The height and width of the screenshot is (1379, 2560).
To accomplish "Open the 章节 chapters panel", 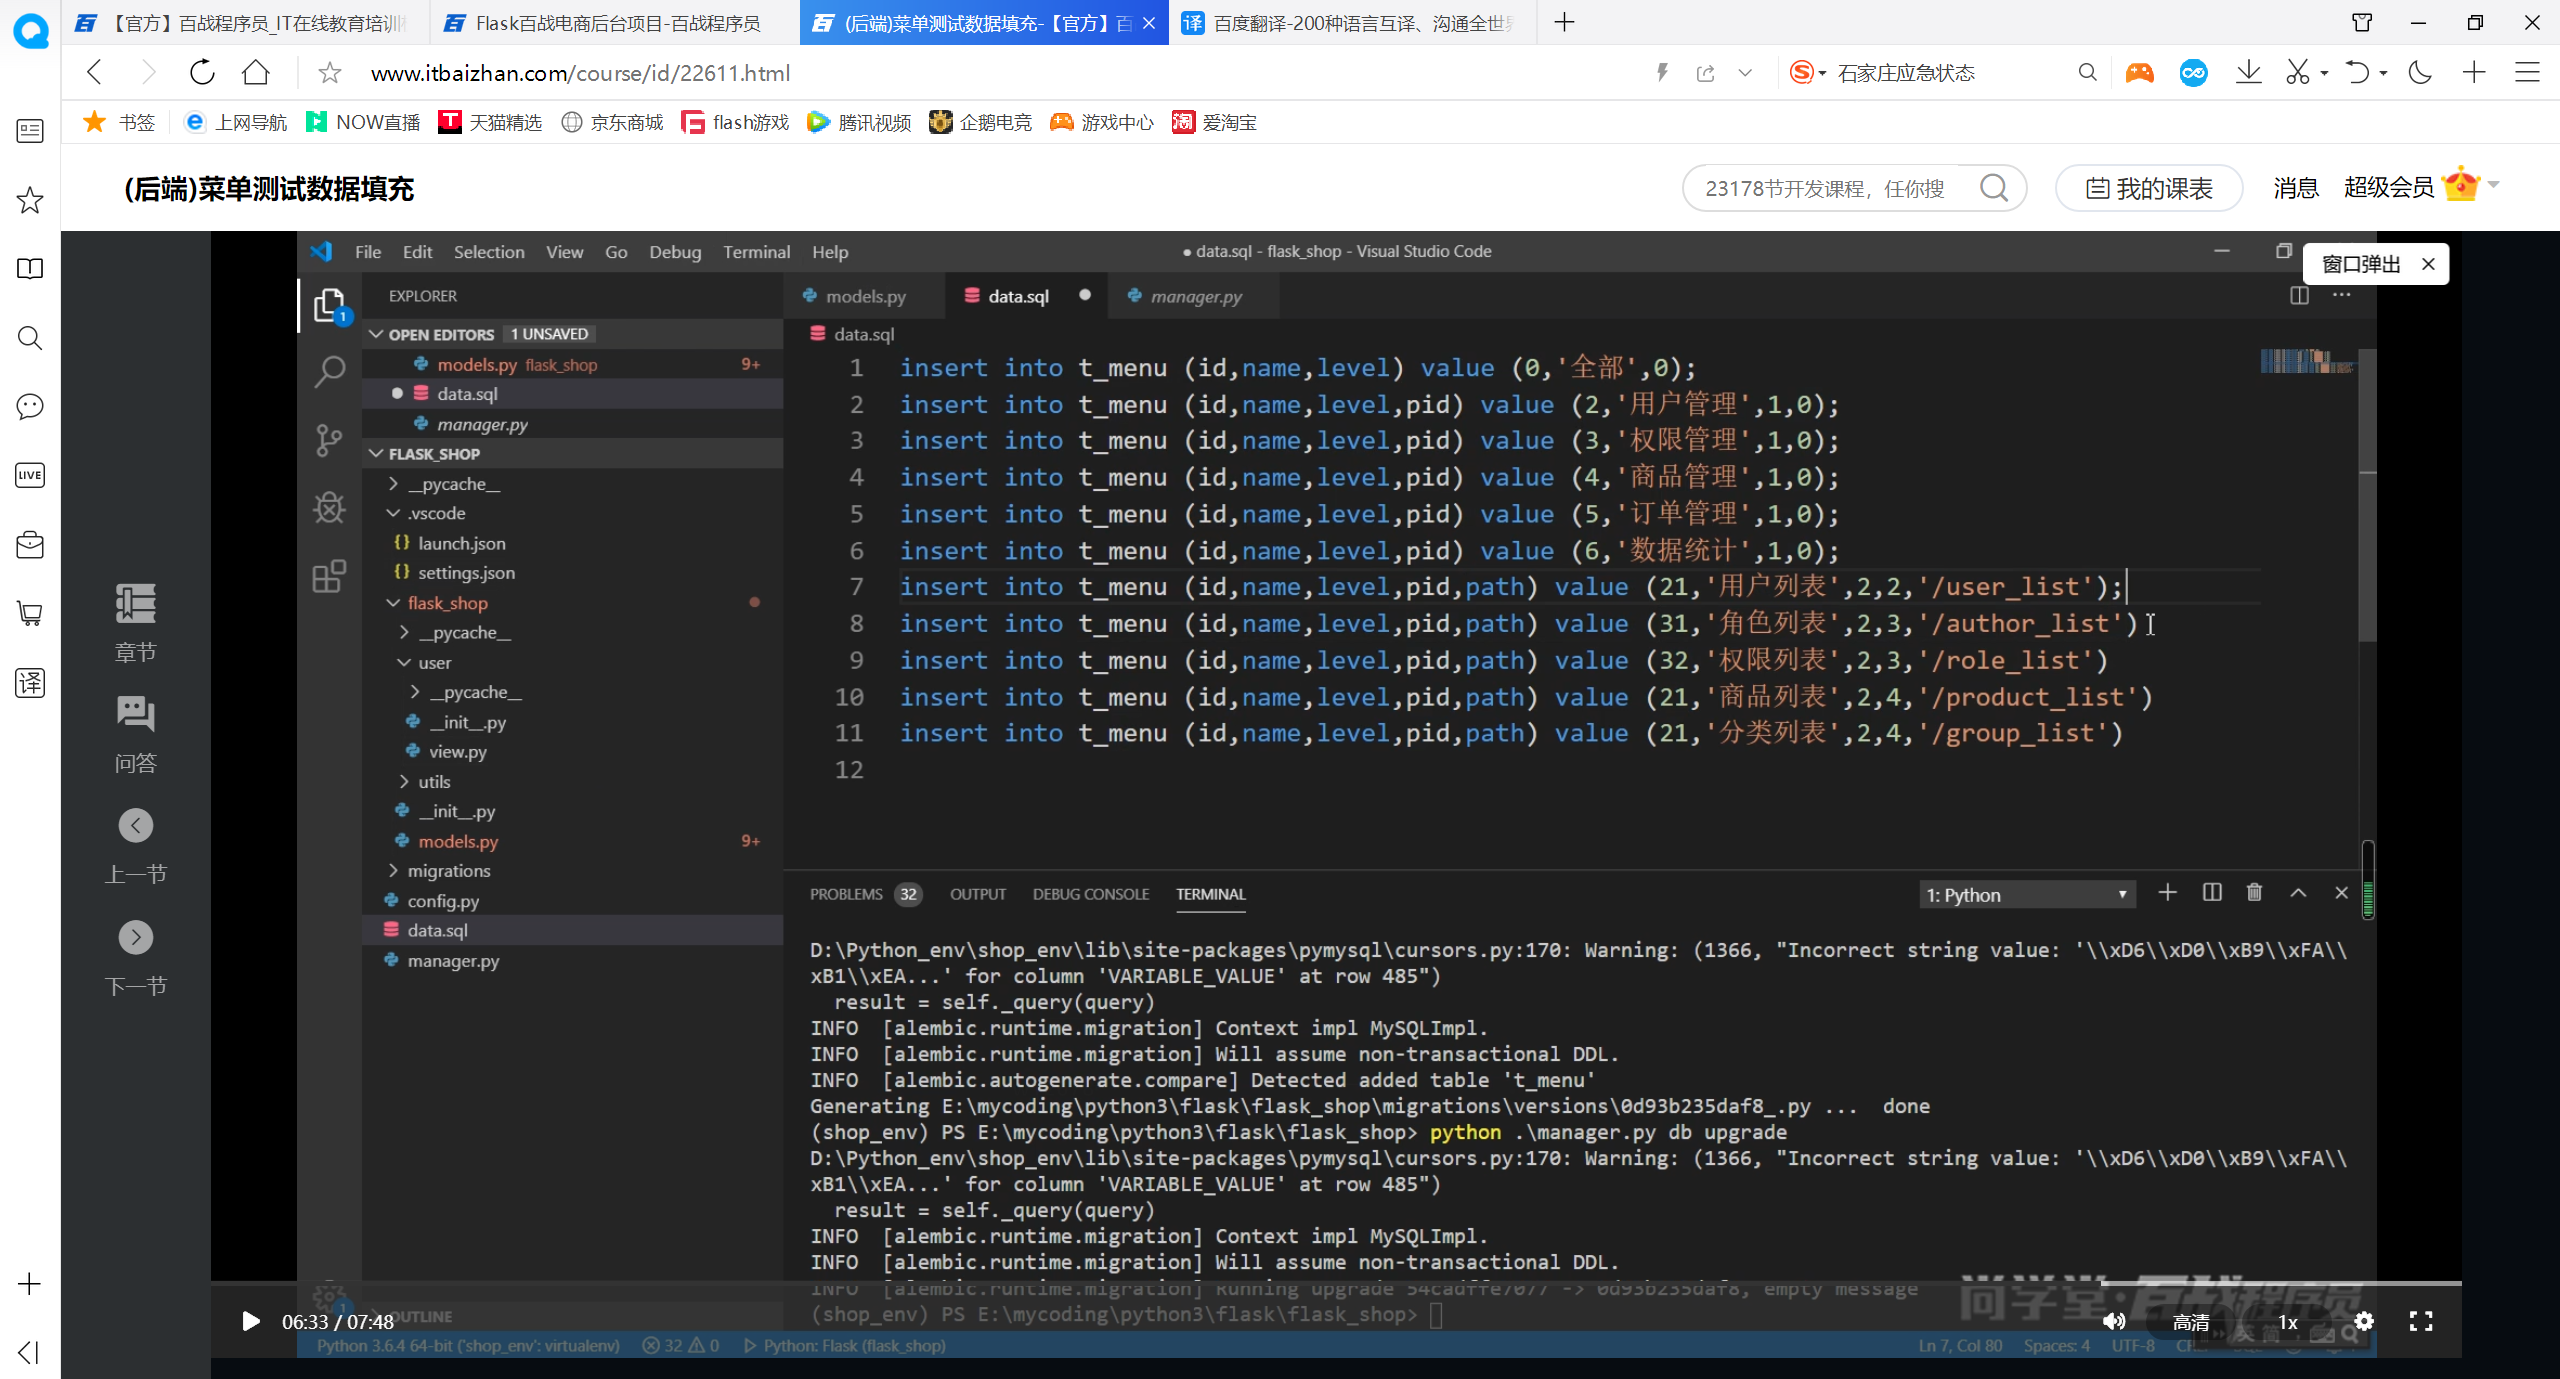I will (136, 623).
